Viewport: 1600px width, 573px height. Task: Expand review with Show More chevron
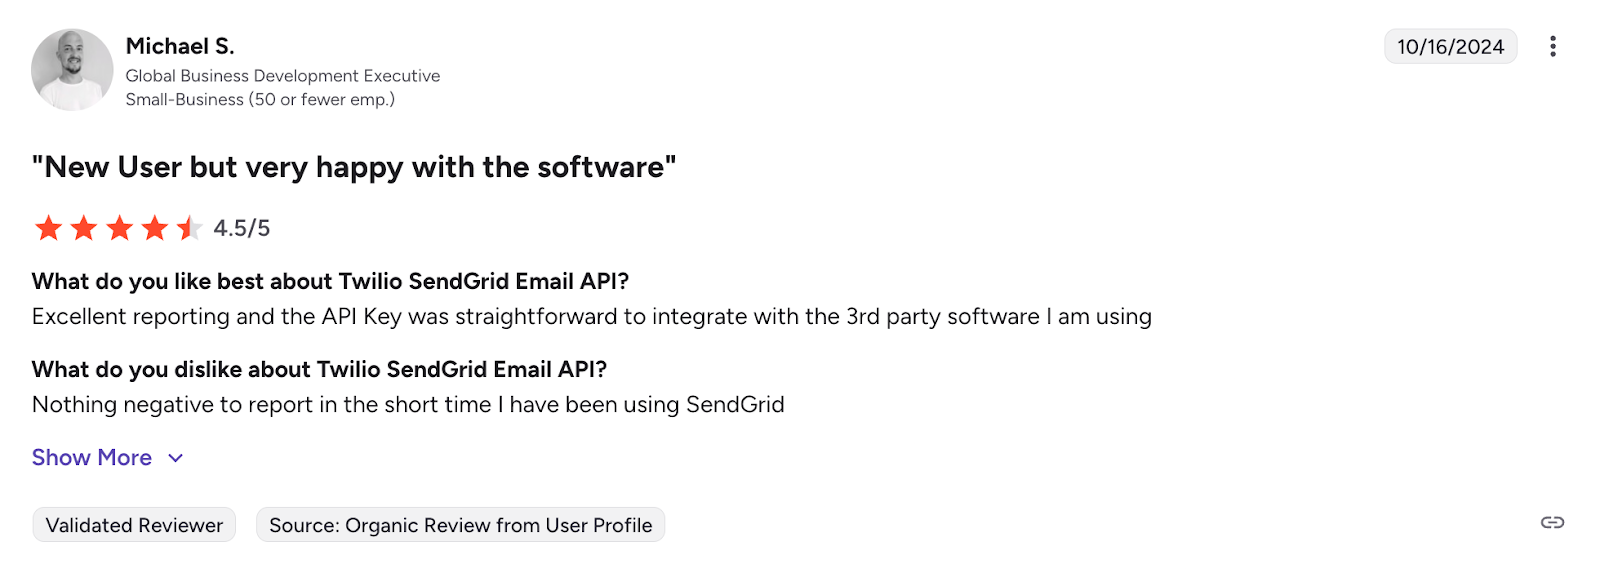point(176,458)
